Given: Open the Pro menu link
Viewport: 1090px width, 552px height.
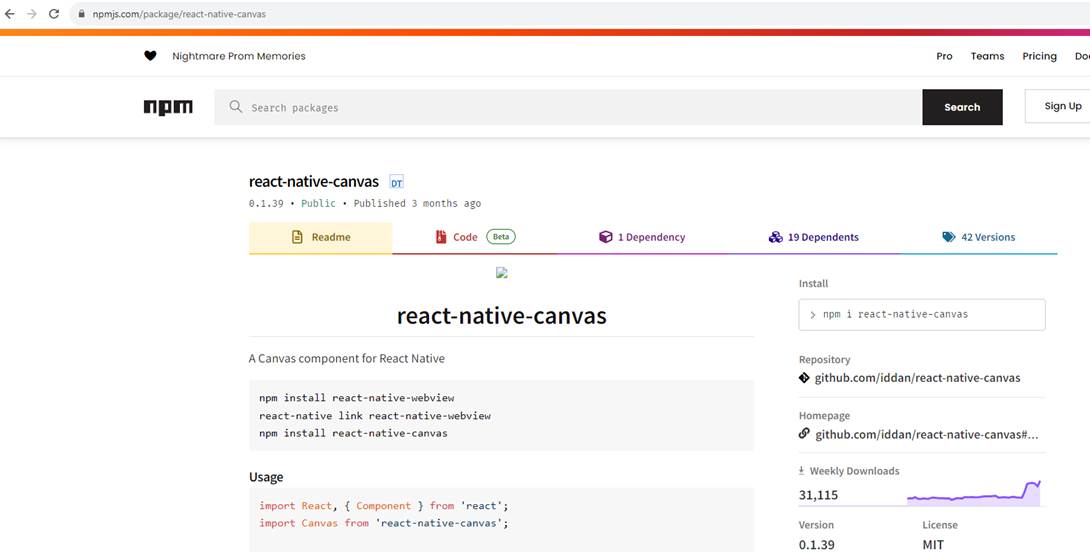Looking at the screenshot, I should point(944,56).
